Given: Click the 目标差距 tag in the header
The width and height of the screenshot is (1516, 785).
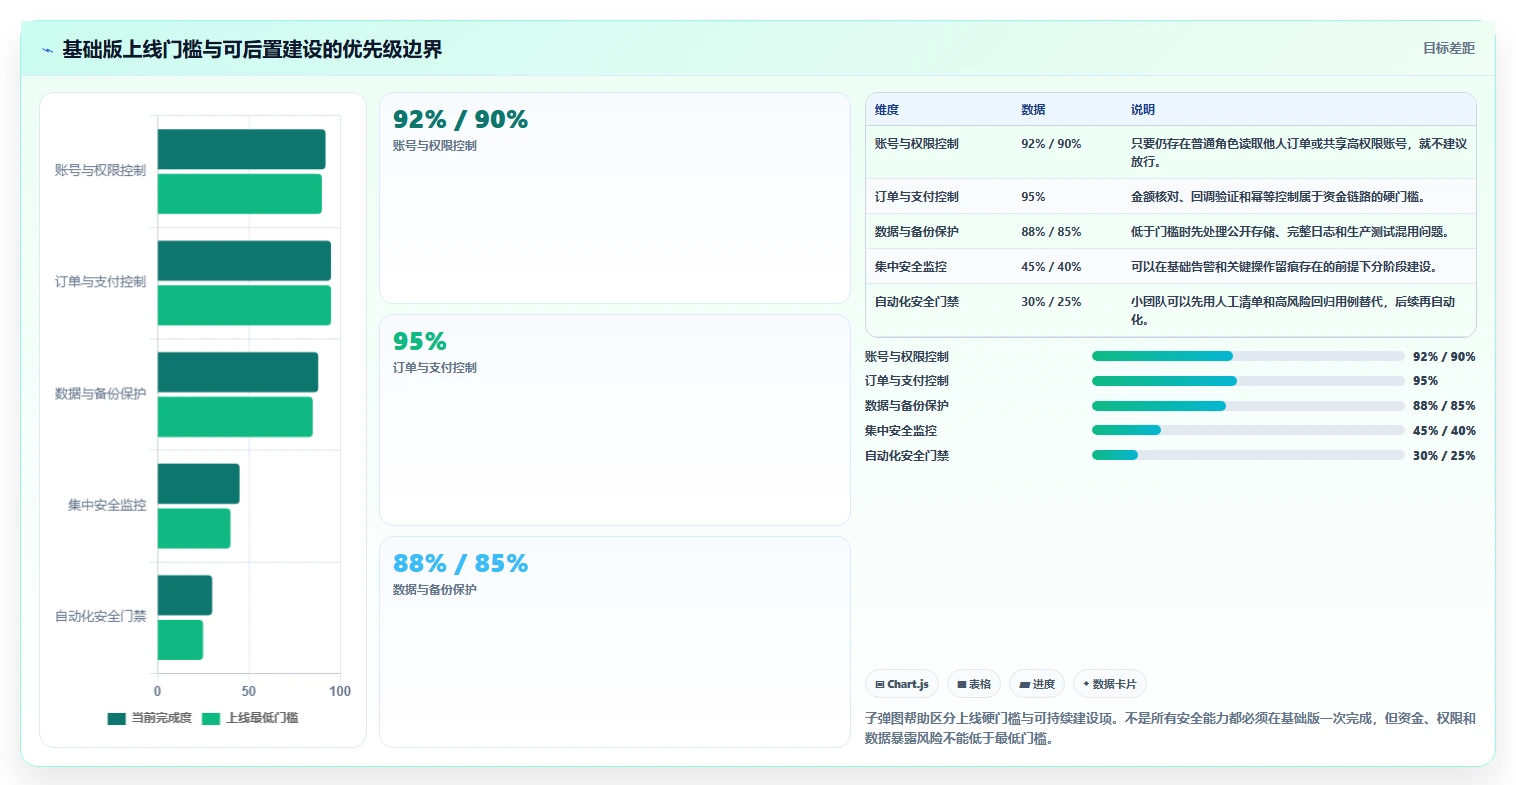Looking at the screenshot, I should (x=1449, y=48).
